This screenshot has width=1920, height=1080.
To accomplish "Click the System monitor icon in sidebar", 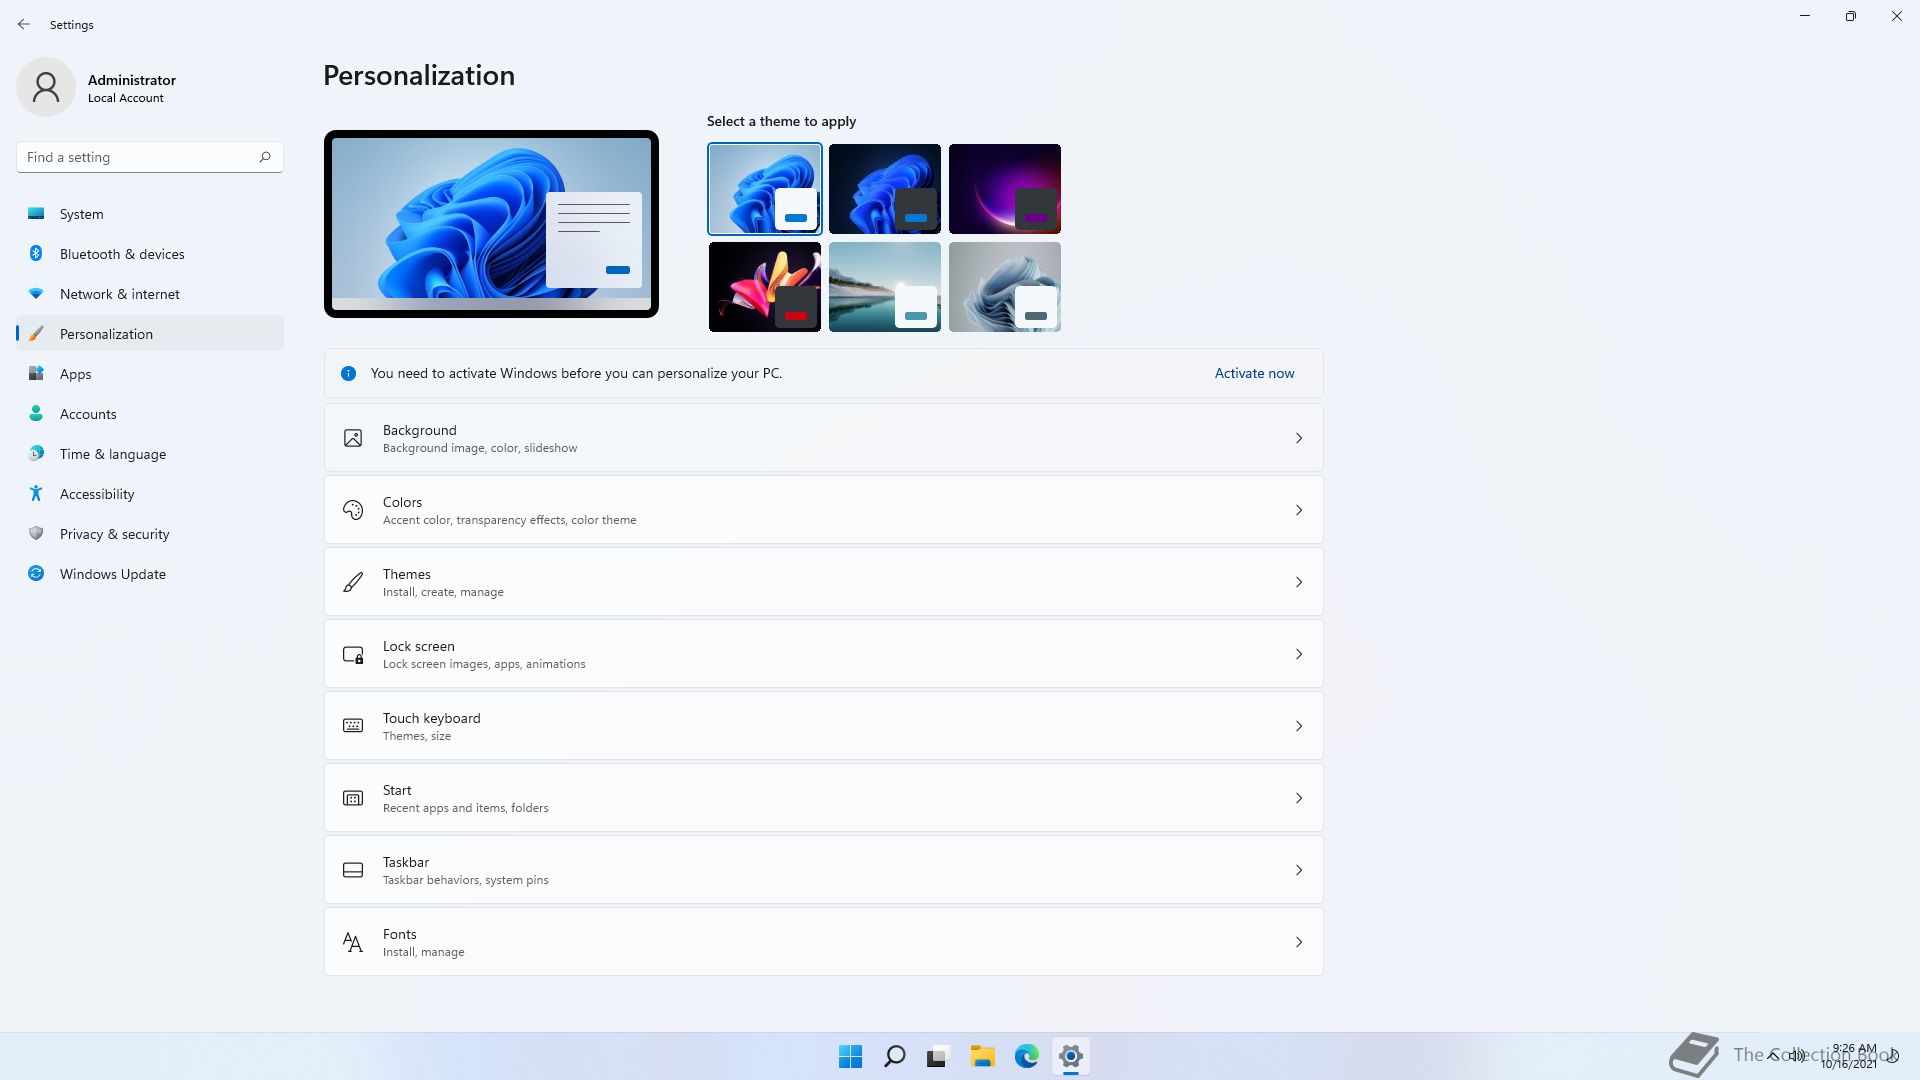I will point(36,213).
